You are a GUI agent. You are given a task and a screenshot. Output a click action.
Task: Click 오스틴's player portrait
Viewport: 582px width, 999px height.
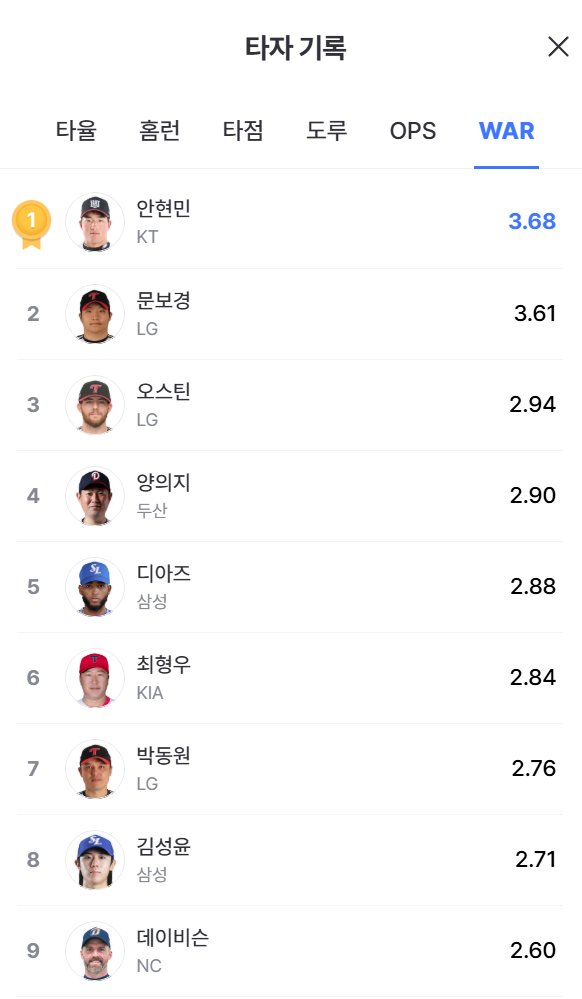click(x=94, y=404)
